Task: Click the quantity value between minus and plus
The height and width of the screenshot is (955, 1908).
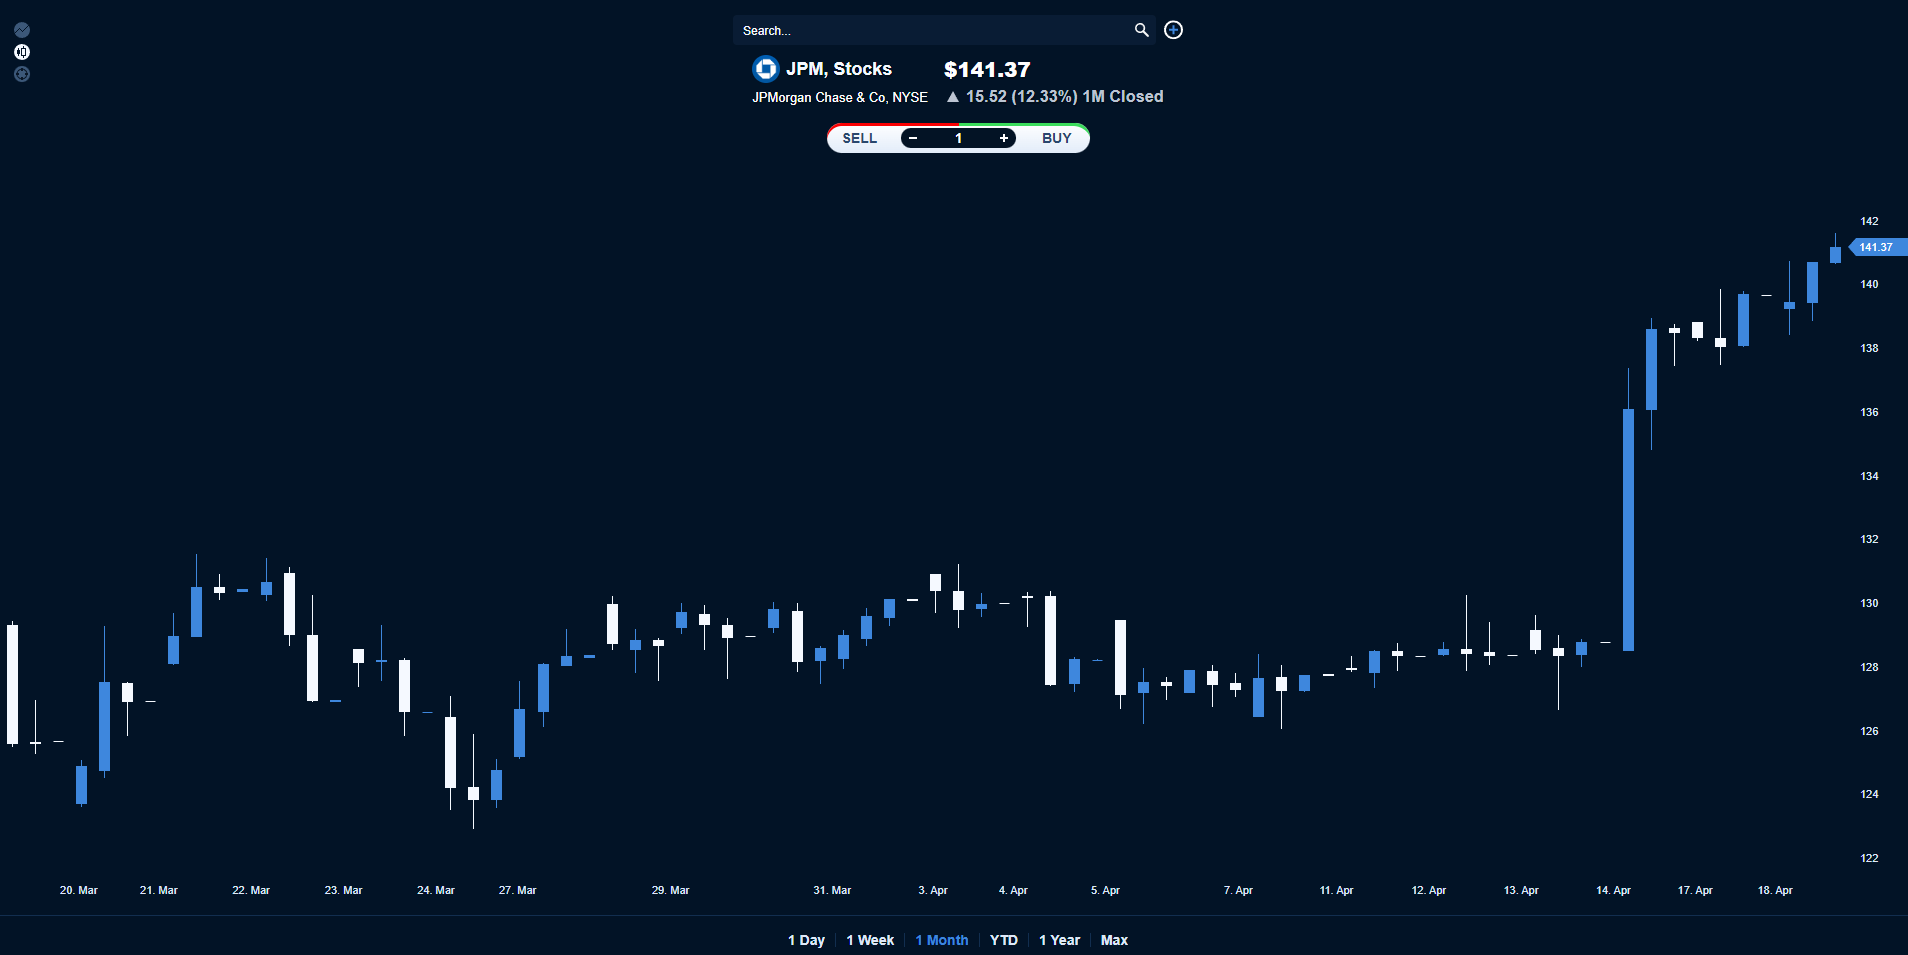Action: [958, 138]
